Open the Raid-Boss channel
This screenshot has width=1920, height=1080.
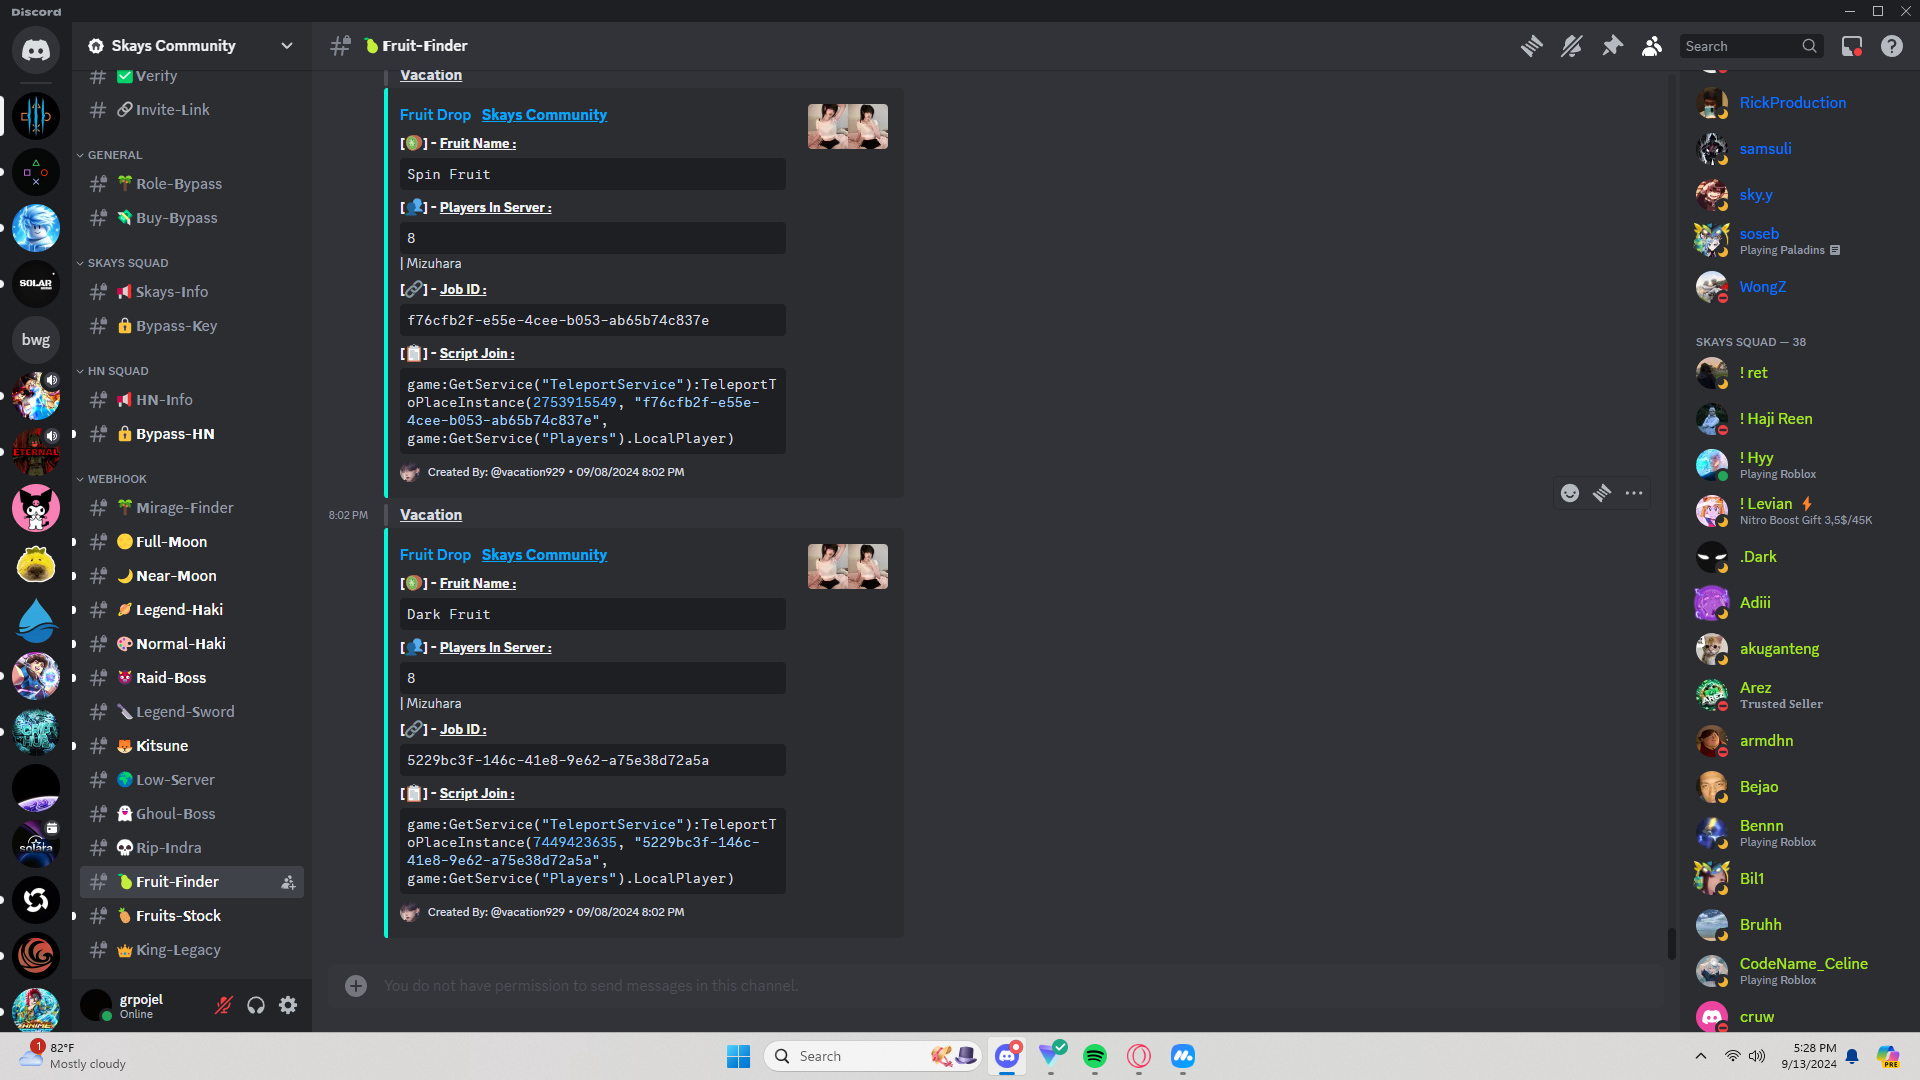pos(192,678)
